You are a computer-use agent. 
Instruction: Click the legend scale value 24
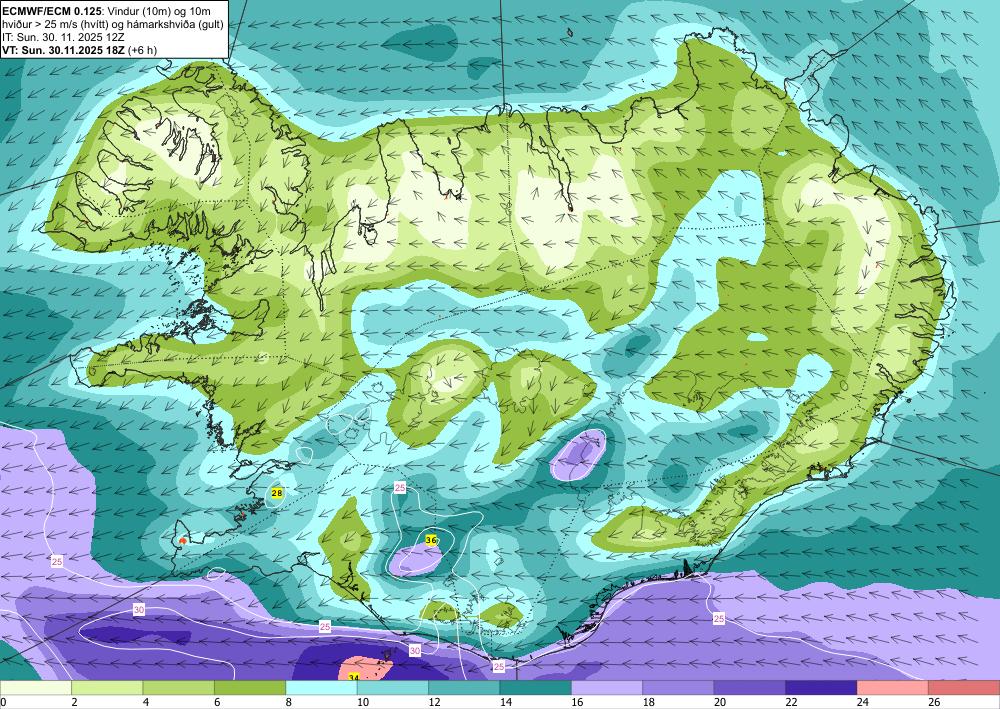(863, 703)
